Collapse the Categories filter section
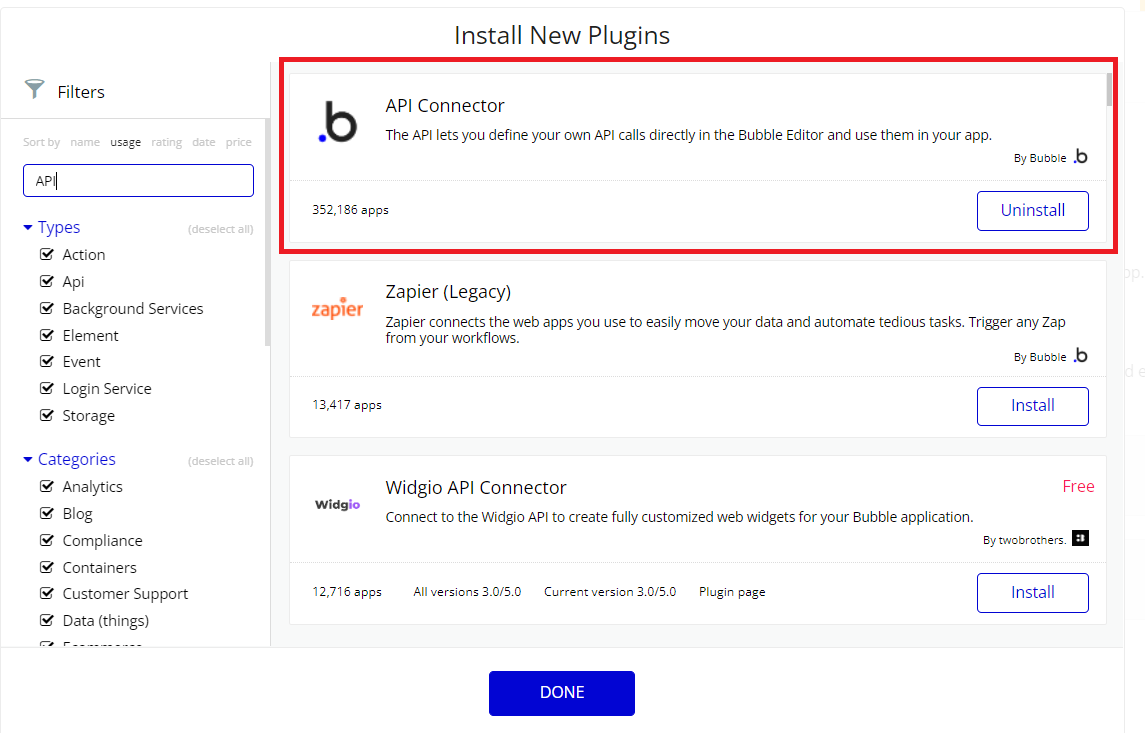This screenshot has height=733, width=1145. click(69, 459)
